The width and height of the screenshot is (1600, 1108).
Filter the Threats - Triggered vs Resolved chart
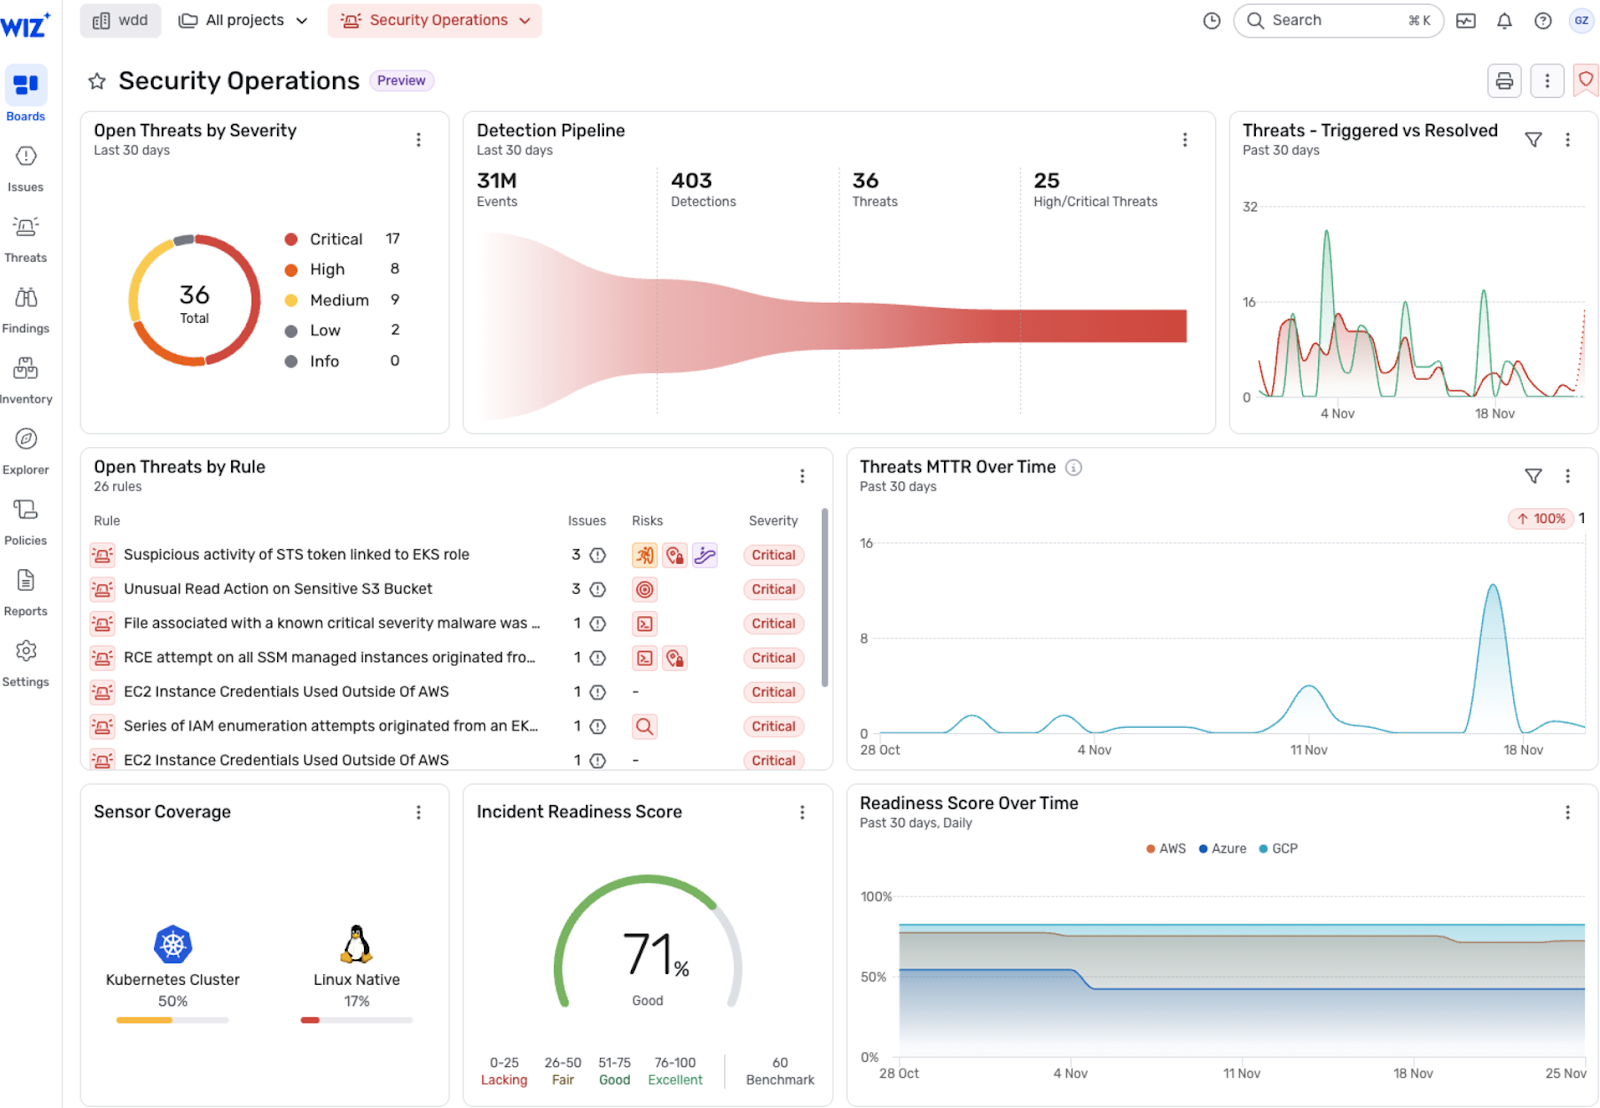point(1535,140)
